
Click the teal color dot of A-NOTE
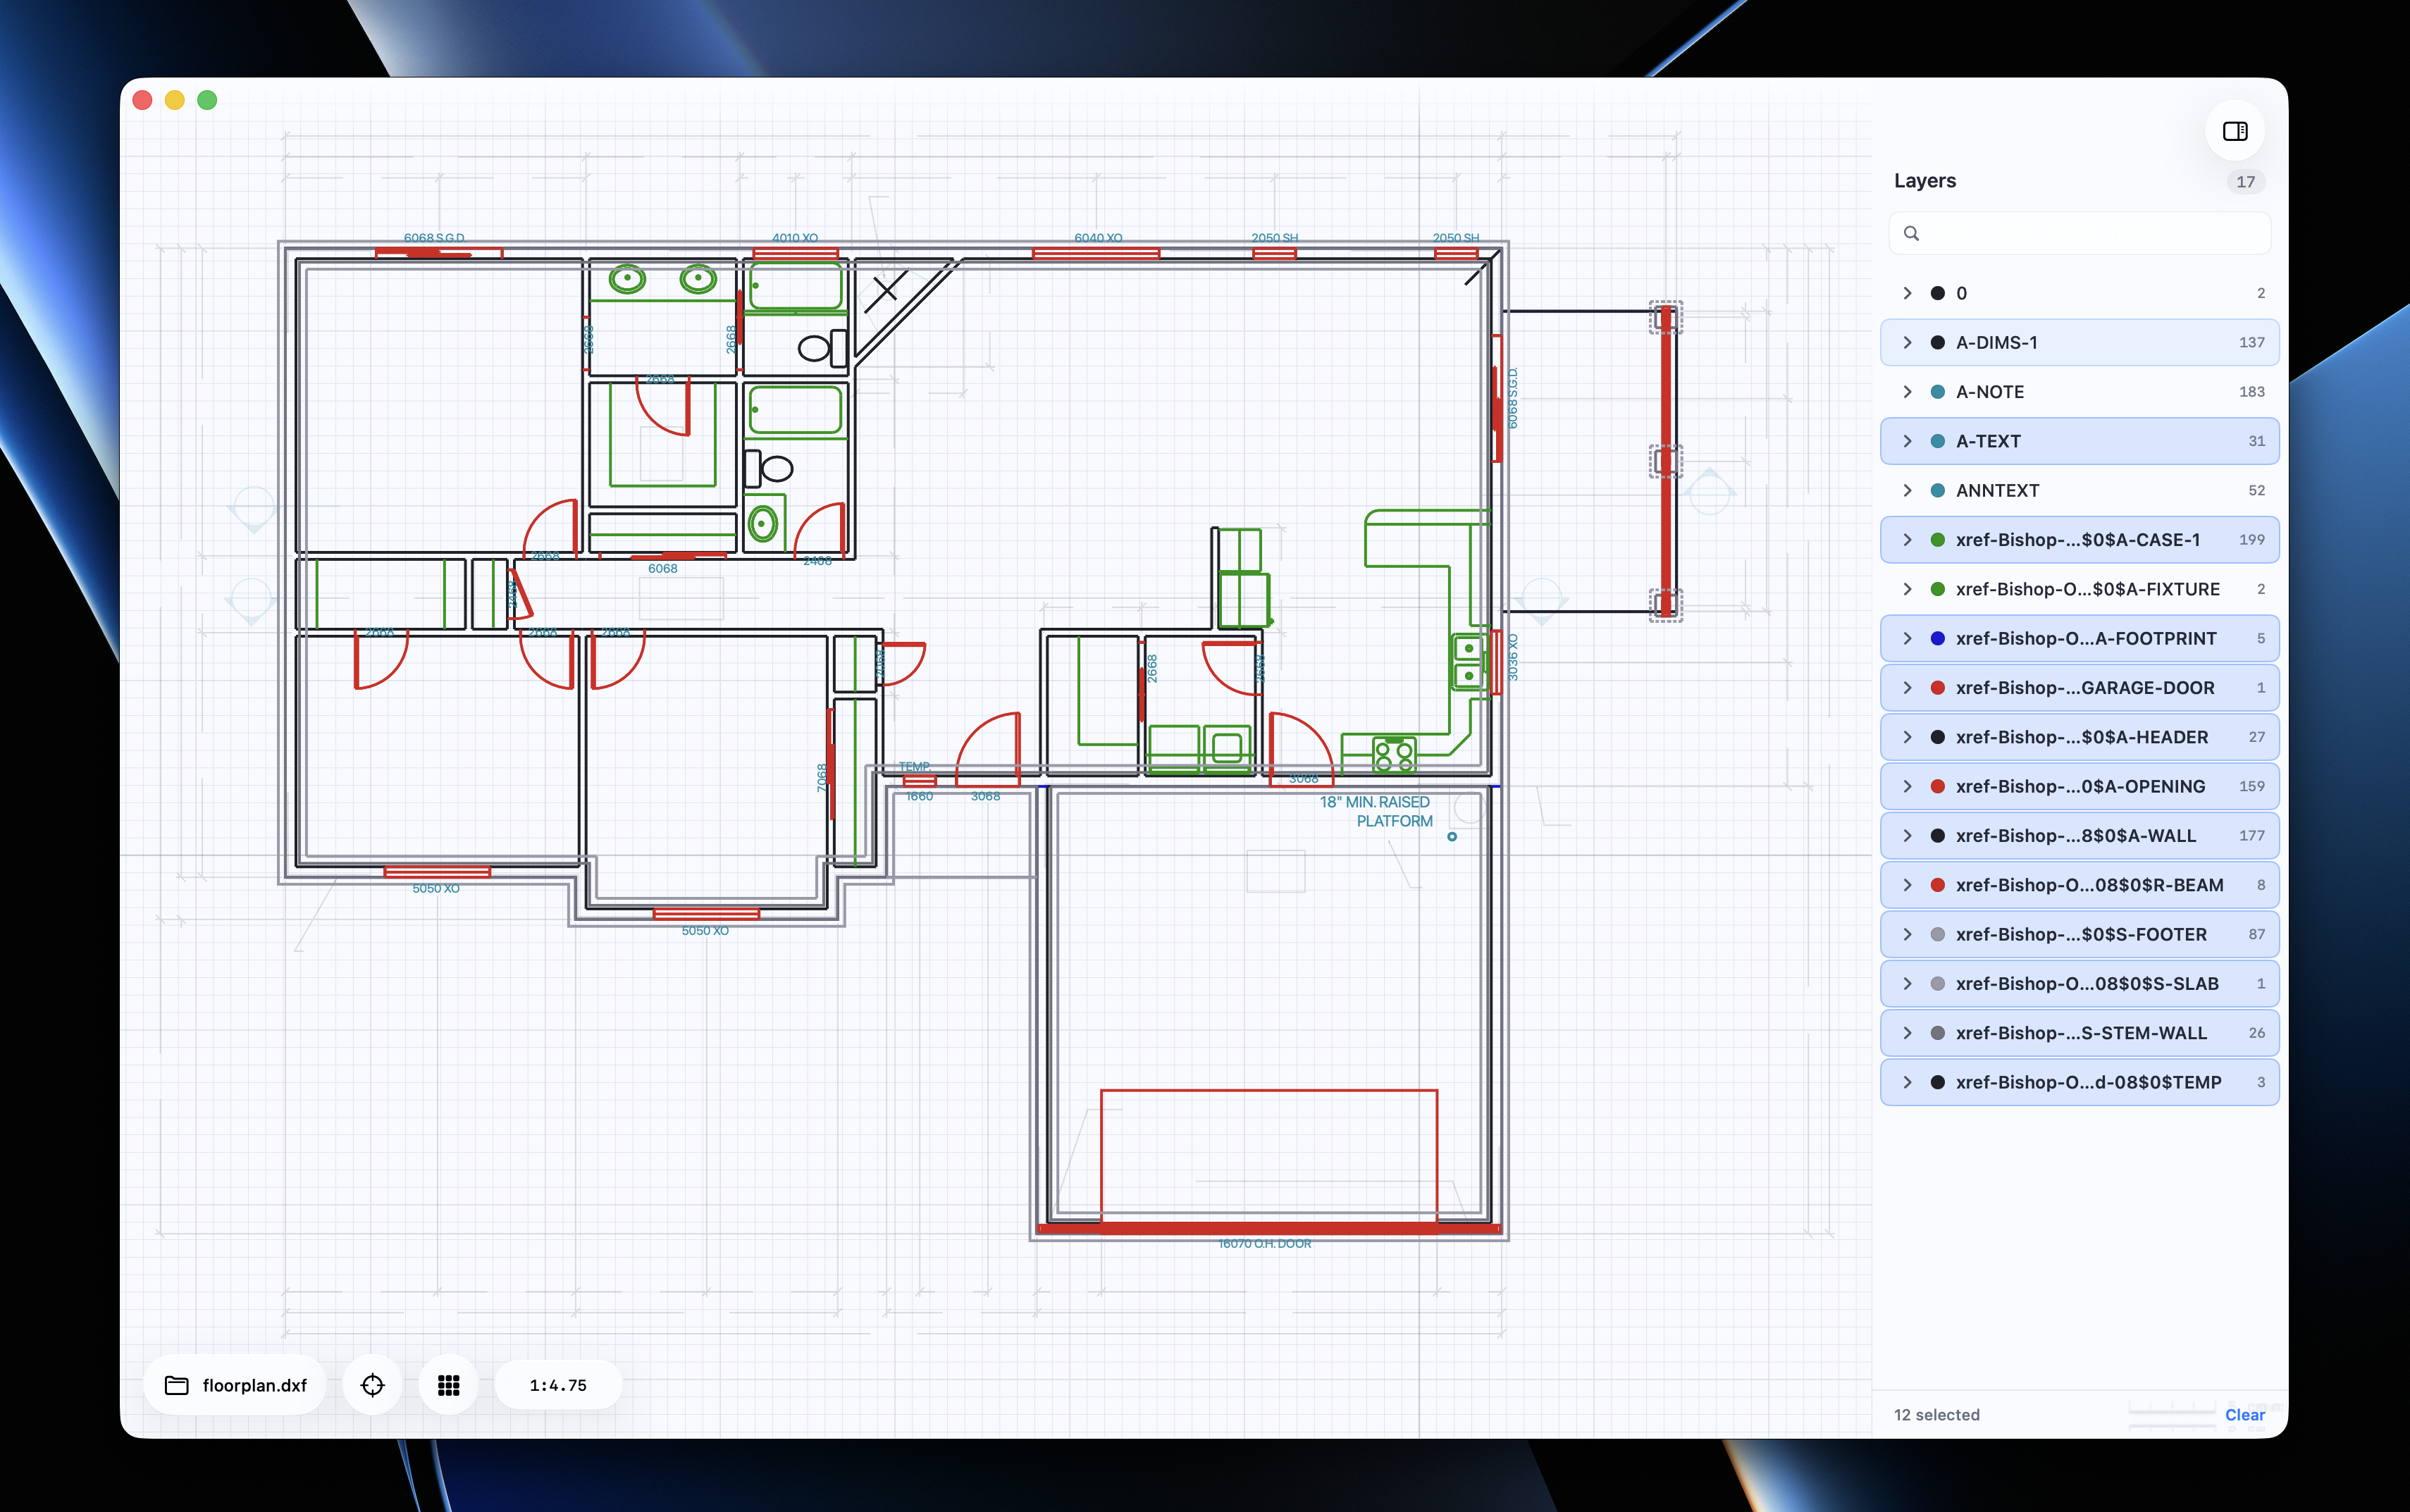click(x=1937, y=392)
